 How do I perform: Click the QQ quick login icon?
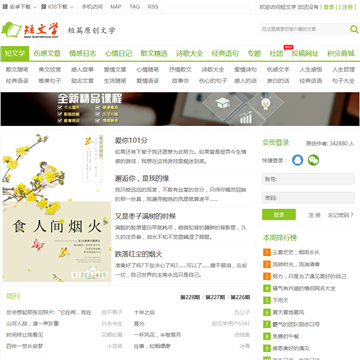[298, 160]
